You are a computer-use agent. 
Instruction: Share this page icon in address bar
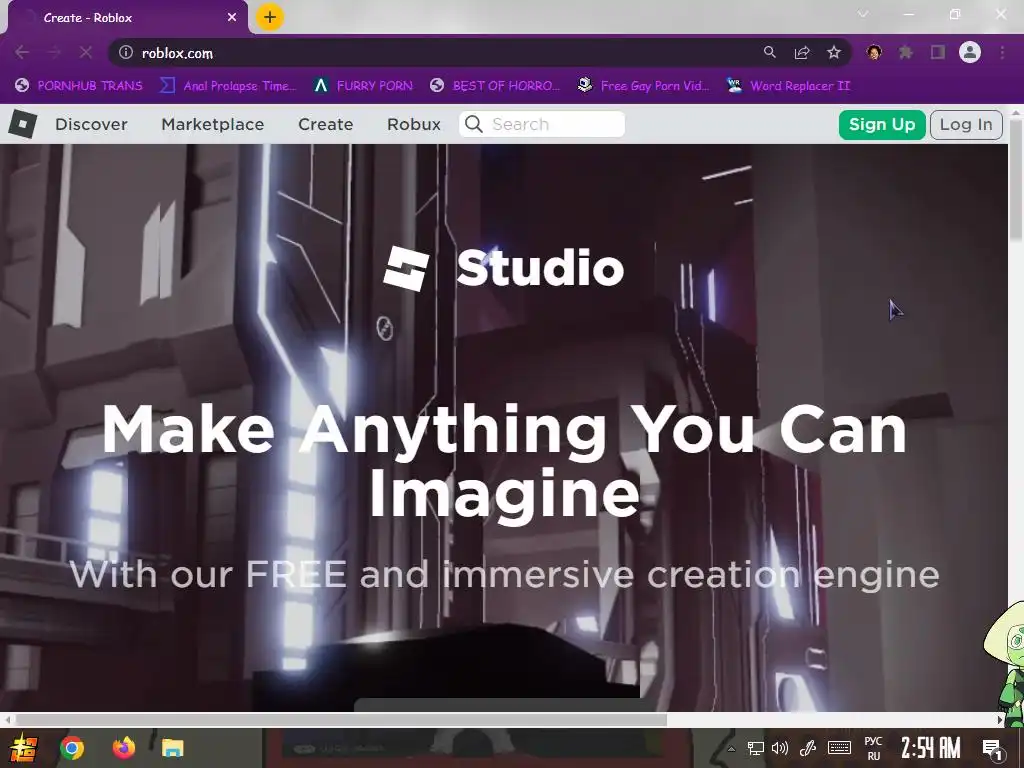802,52
